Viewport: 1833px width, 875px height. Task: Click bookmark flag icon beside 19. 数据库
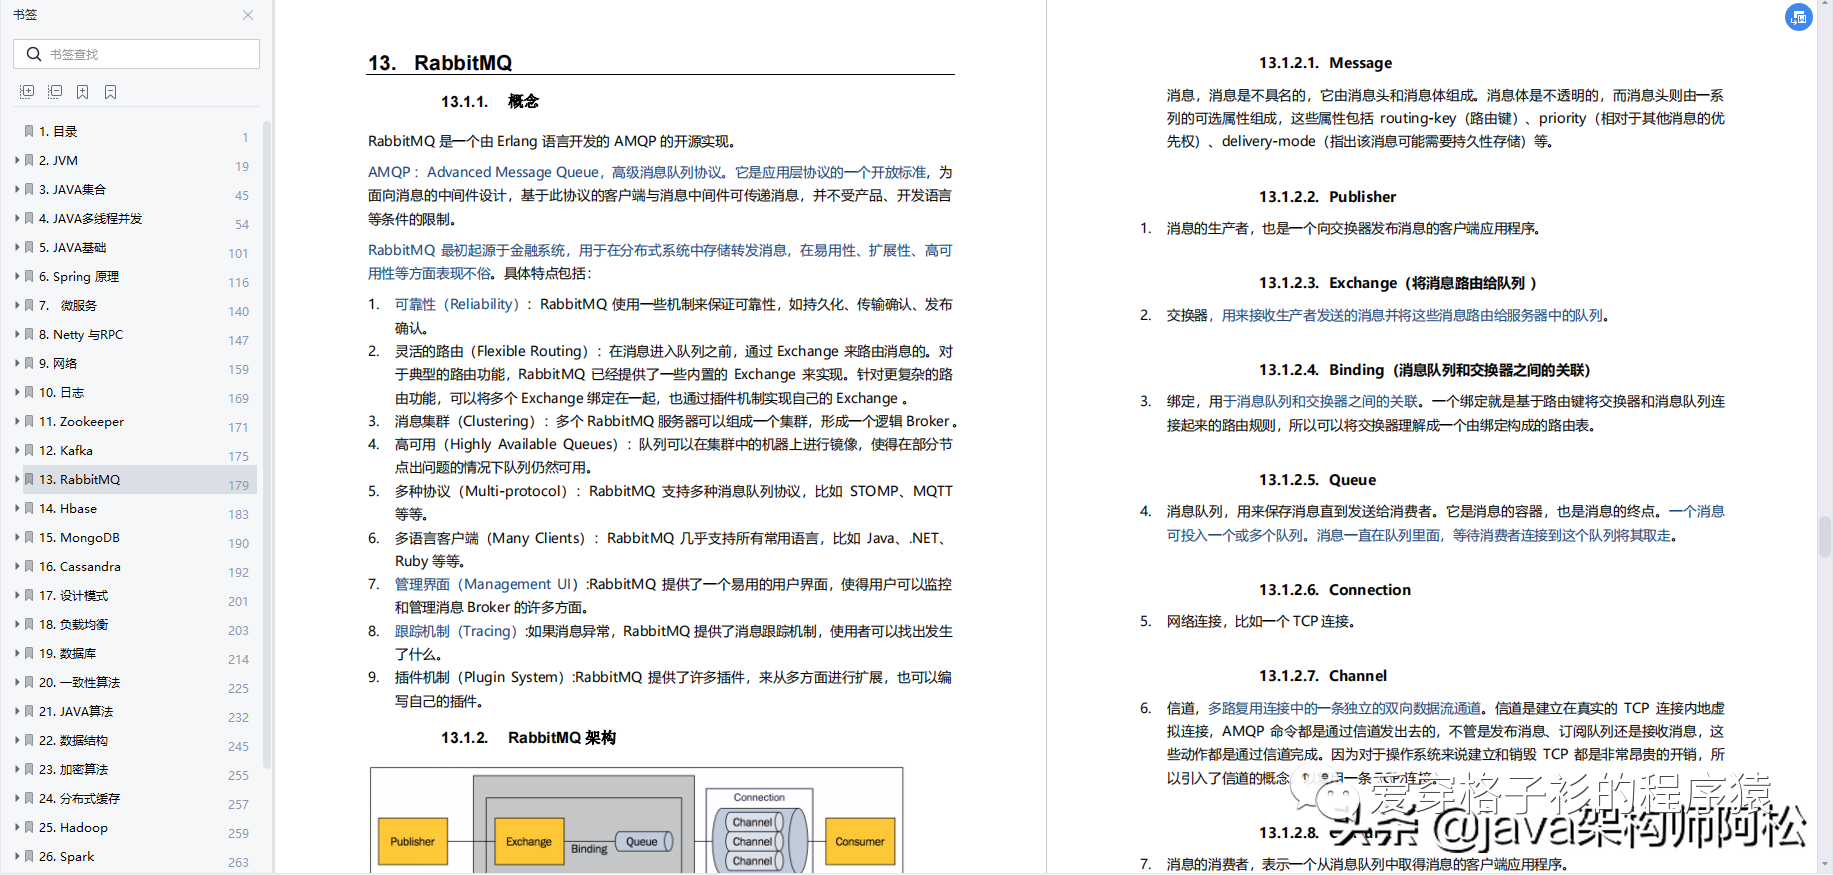29,653
